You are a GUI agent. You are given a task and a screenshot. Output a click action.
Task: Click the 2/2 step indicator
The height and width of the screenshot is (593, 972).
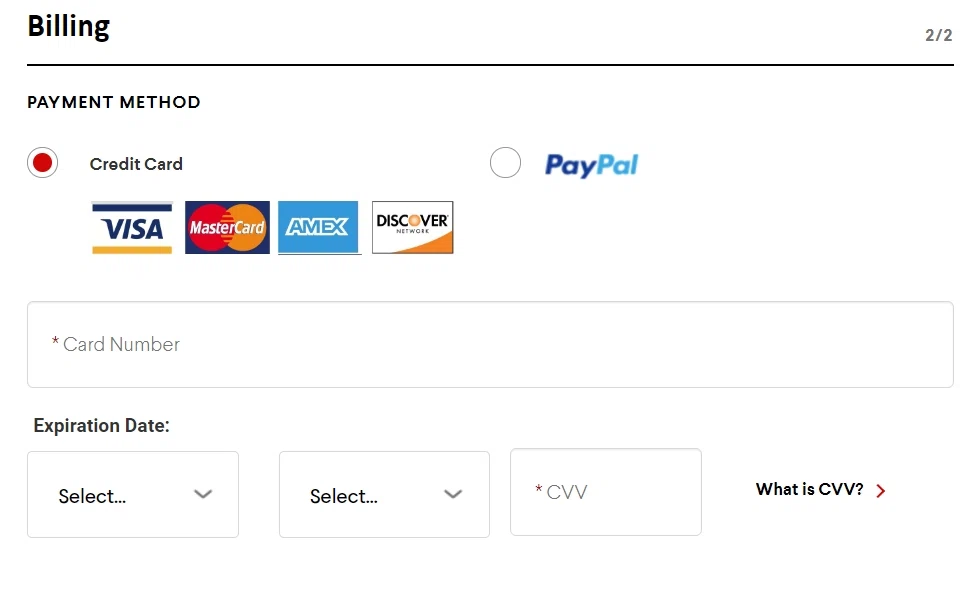(938, 36)
